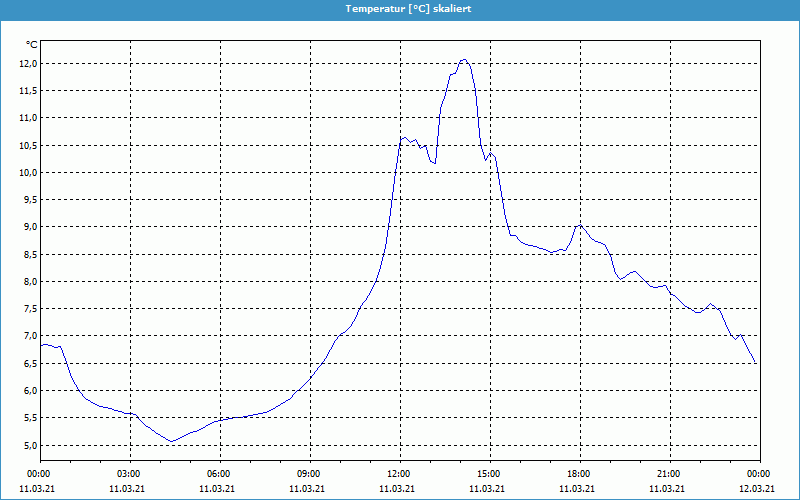Screen dimensions: 800x500
Task: Click the 11,5 value on y-axis
Action: 28,90
